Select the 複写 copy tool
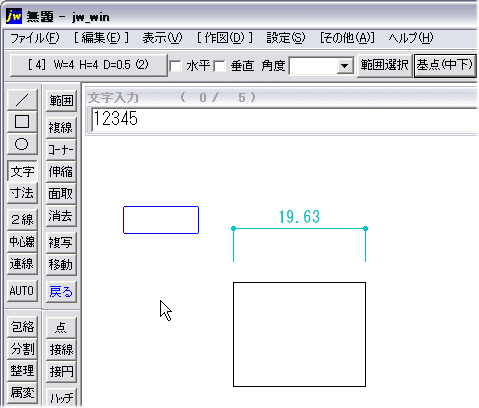This screenshot has width=479, height=408. point(61,242)
